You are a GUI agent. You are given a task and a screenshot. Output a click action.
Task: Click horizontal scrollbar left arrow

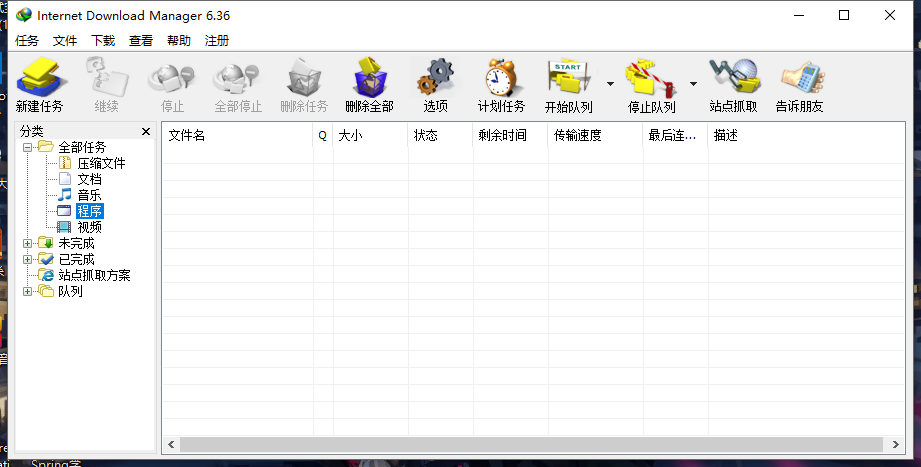pos(171,445)
